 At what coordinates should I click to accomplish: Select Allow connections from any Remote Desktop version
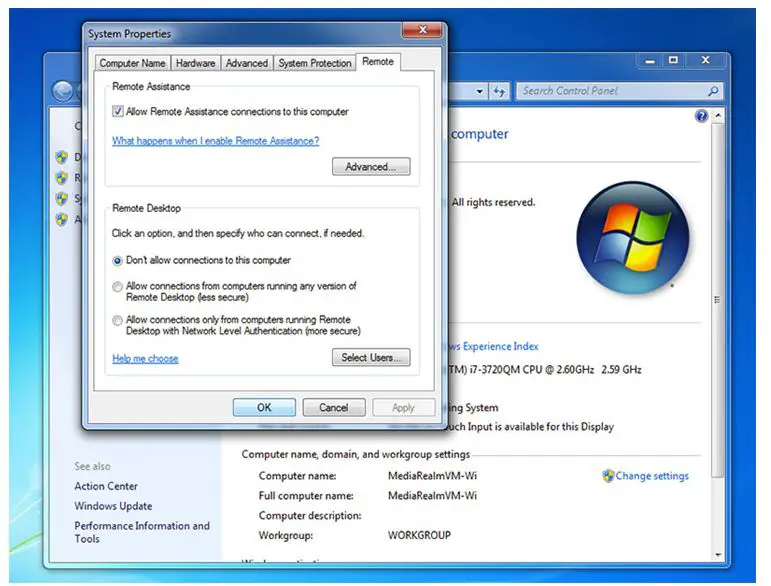(118, 287)
